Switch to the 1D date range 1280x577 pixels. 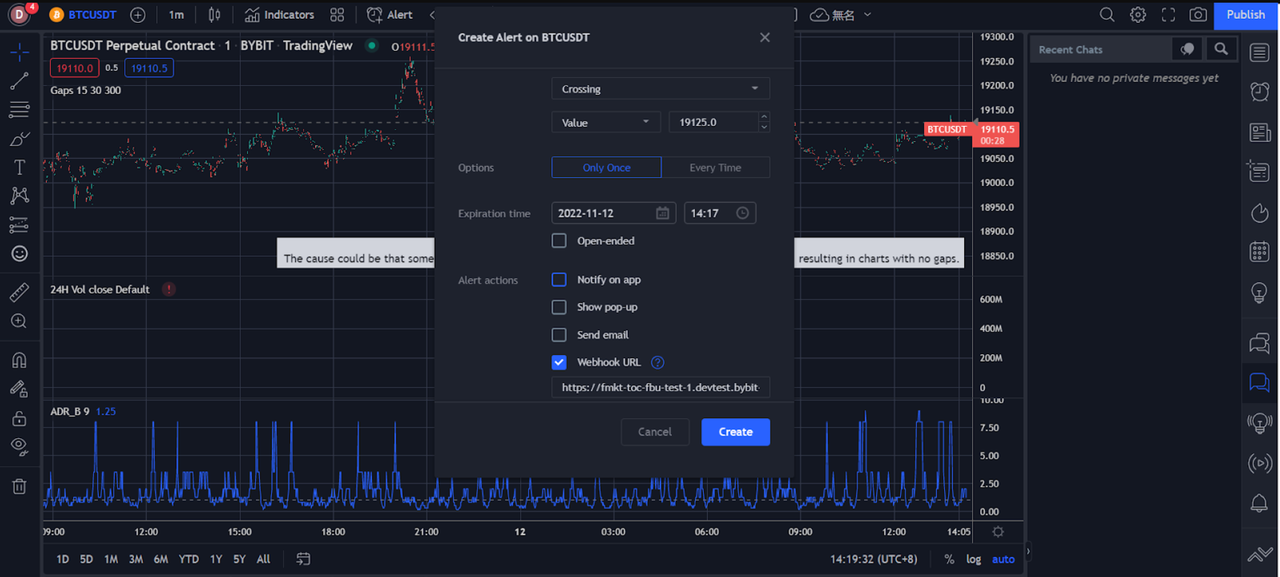pos(62,559)
